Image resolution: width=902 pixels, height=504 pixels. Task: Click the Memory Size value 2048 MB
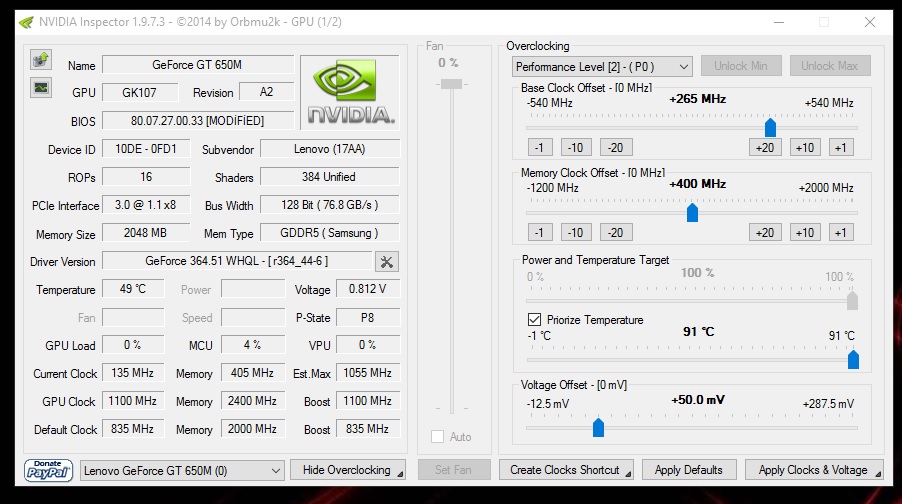click(146, 233)
